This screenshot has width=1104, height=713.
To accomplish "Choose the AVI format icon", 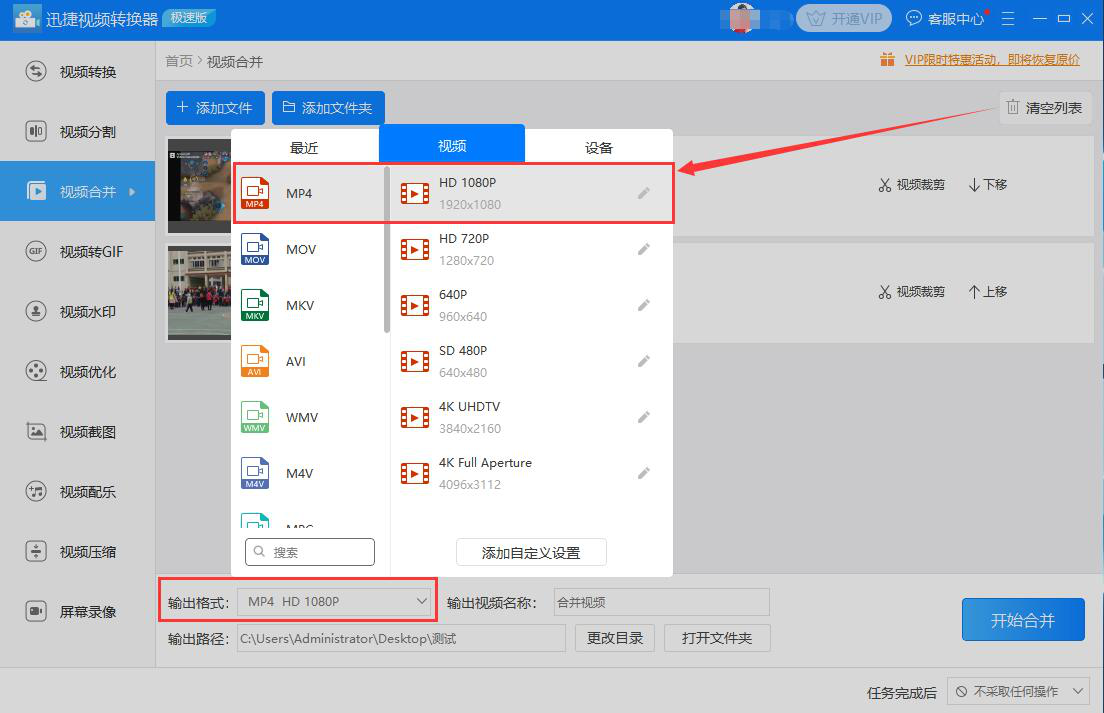I will click(x=255, y=361).
